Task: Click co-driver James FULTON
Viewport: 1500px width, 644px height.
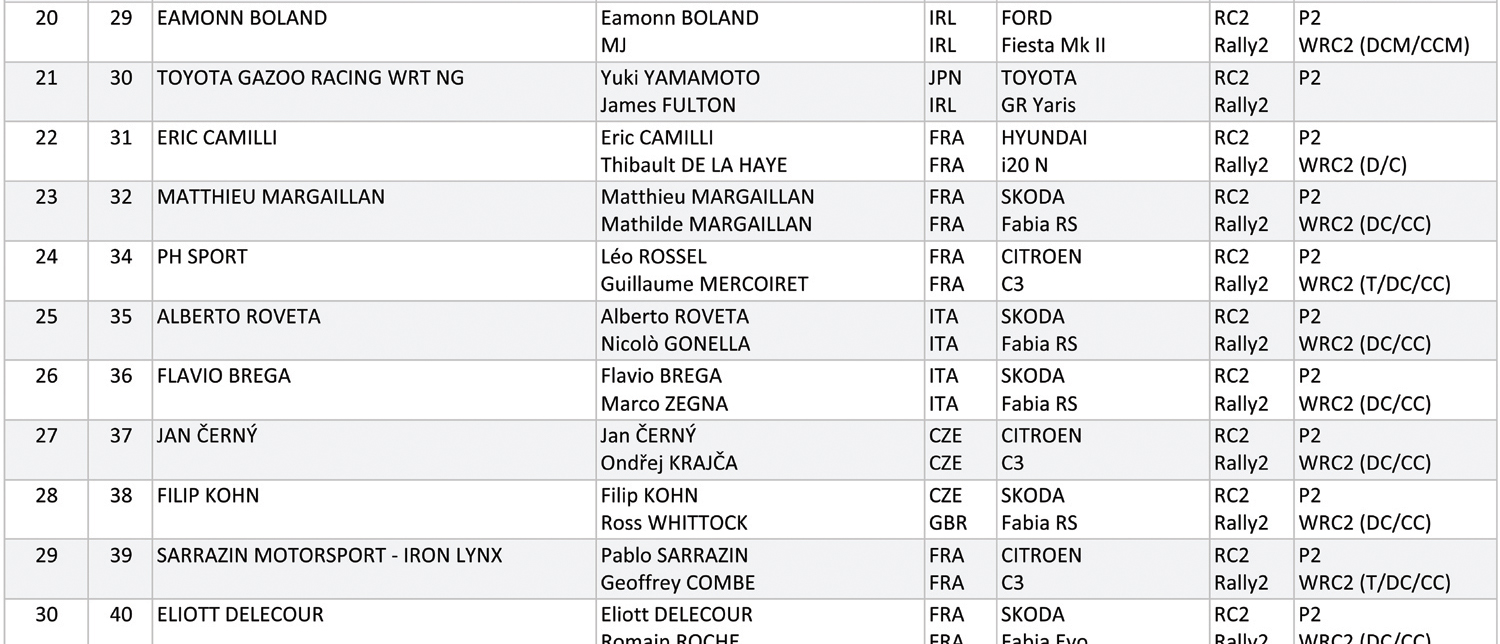Action: pos(668,105)
